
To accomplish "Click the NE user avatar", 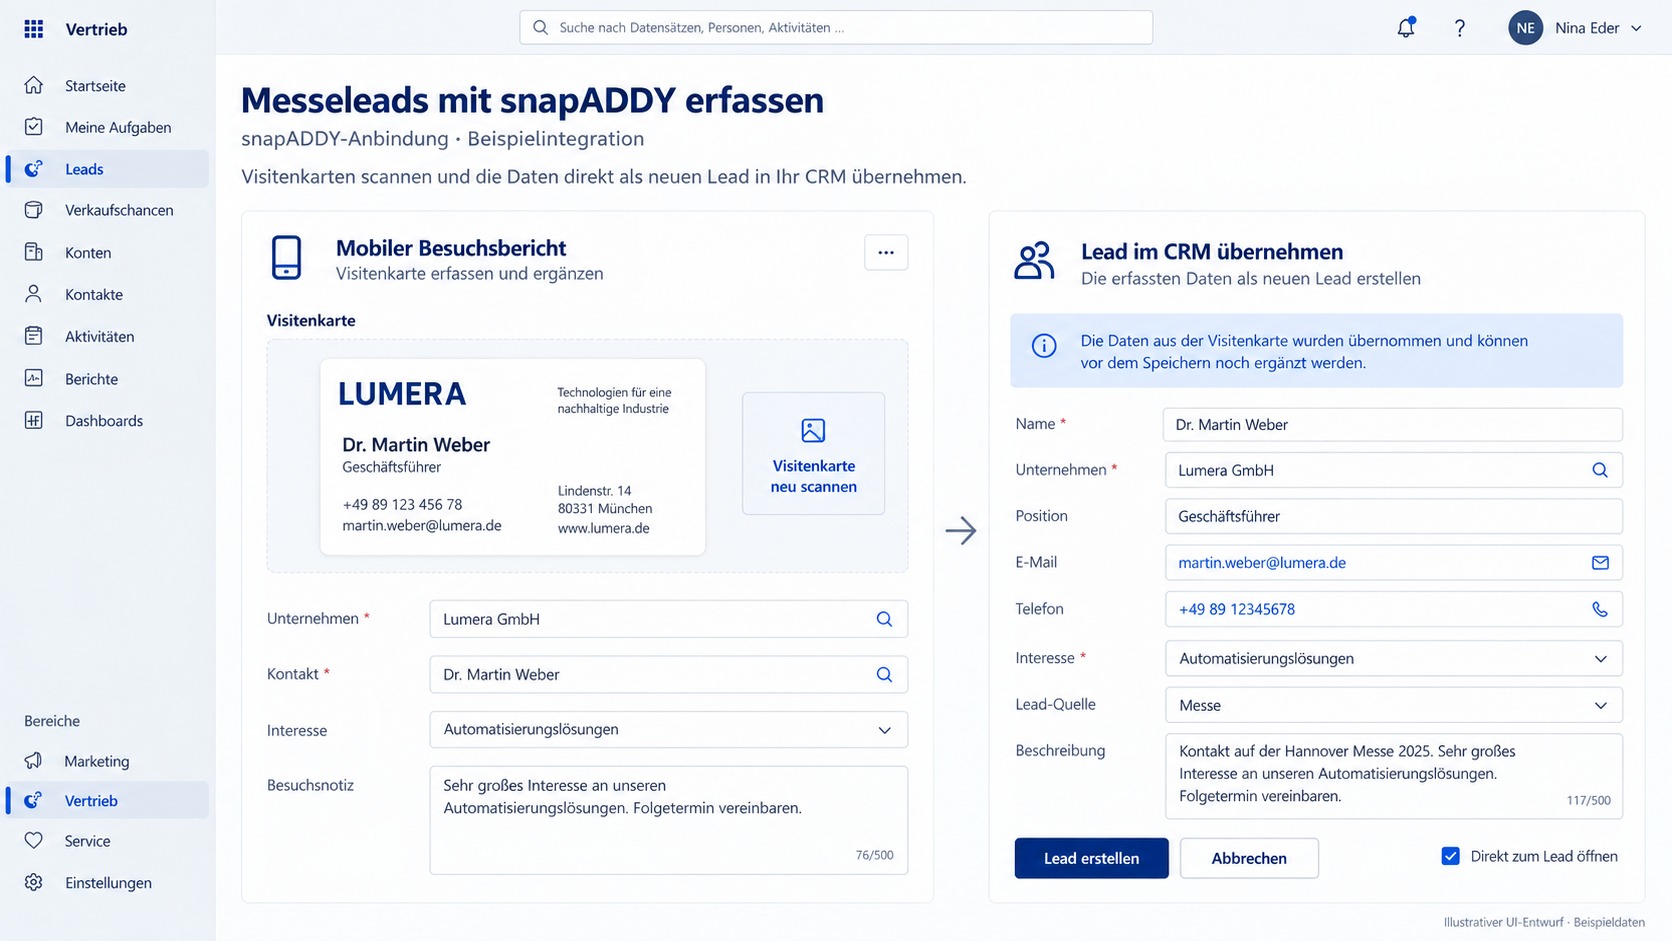I will click(1525, 28).
